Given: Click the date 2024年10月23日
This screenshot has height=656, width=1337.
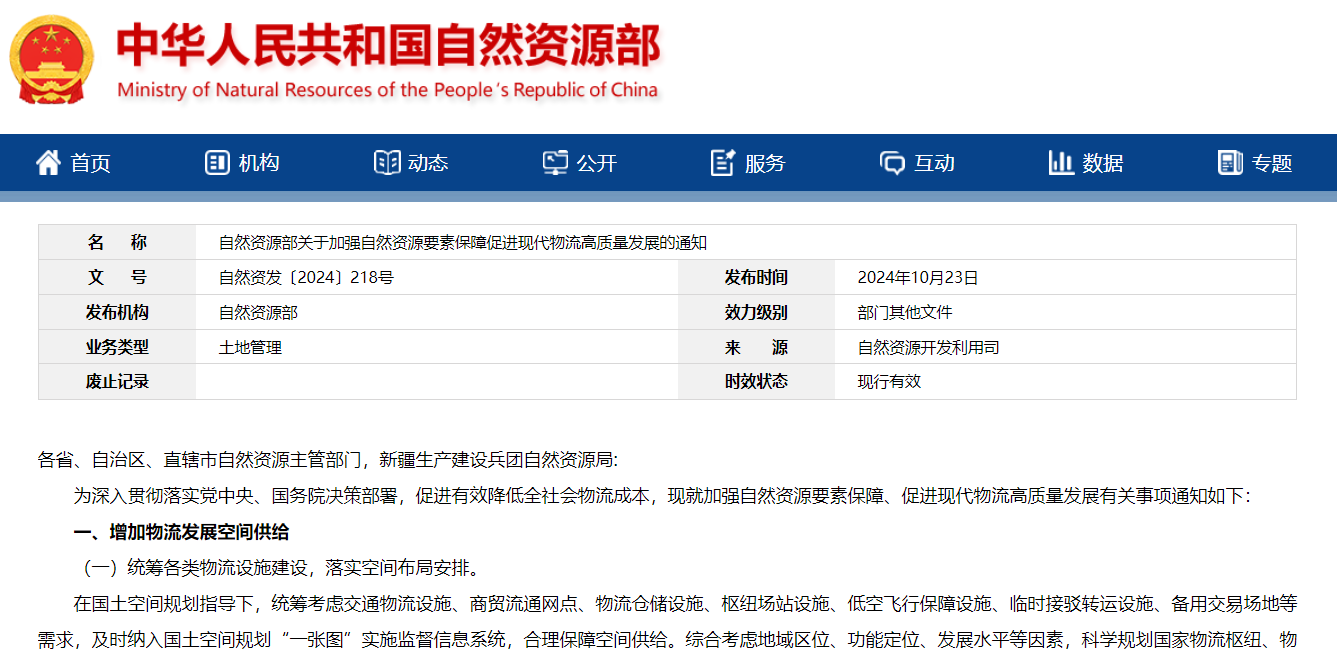Looking at the screenshot, I should click(918, 278).
